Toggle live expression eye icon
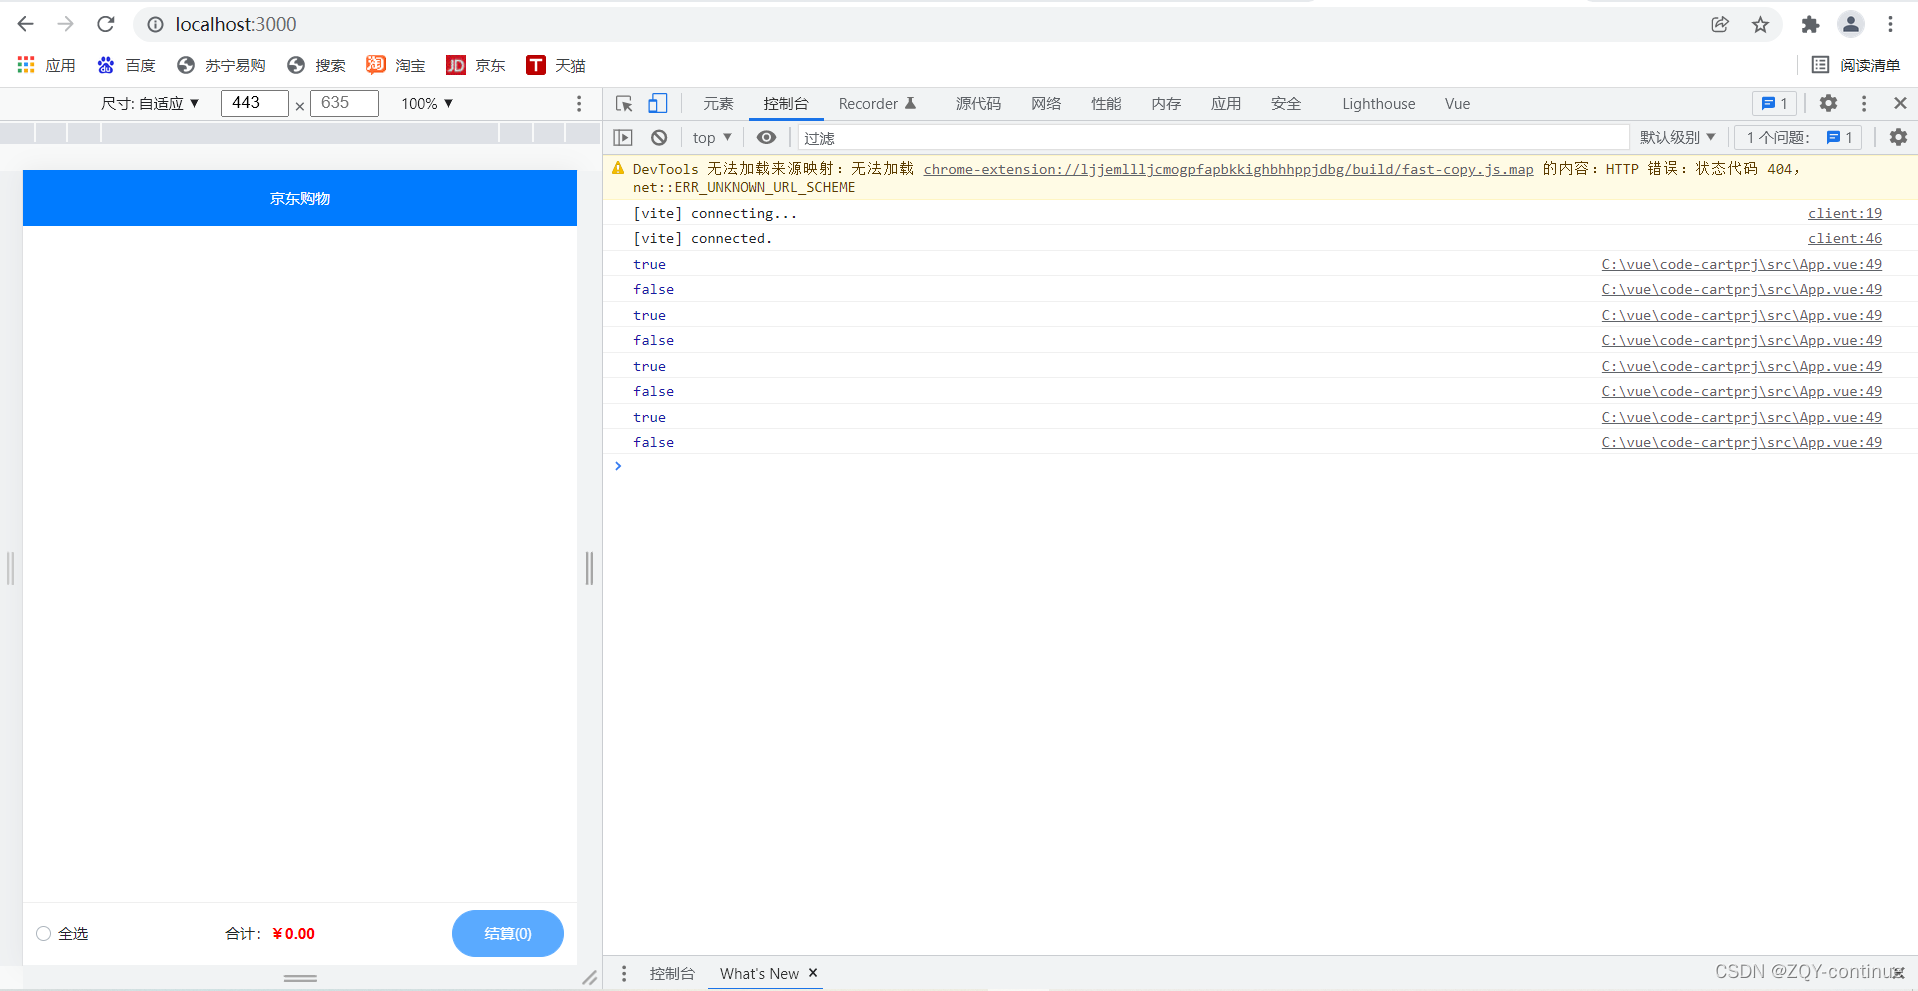Image resolution: width=1918 pixels, height=991 pixels. pos(766,137)
